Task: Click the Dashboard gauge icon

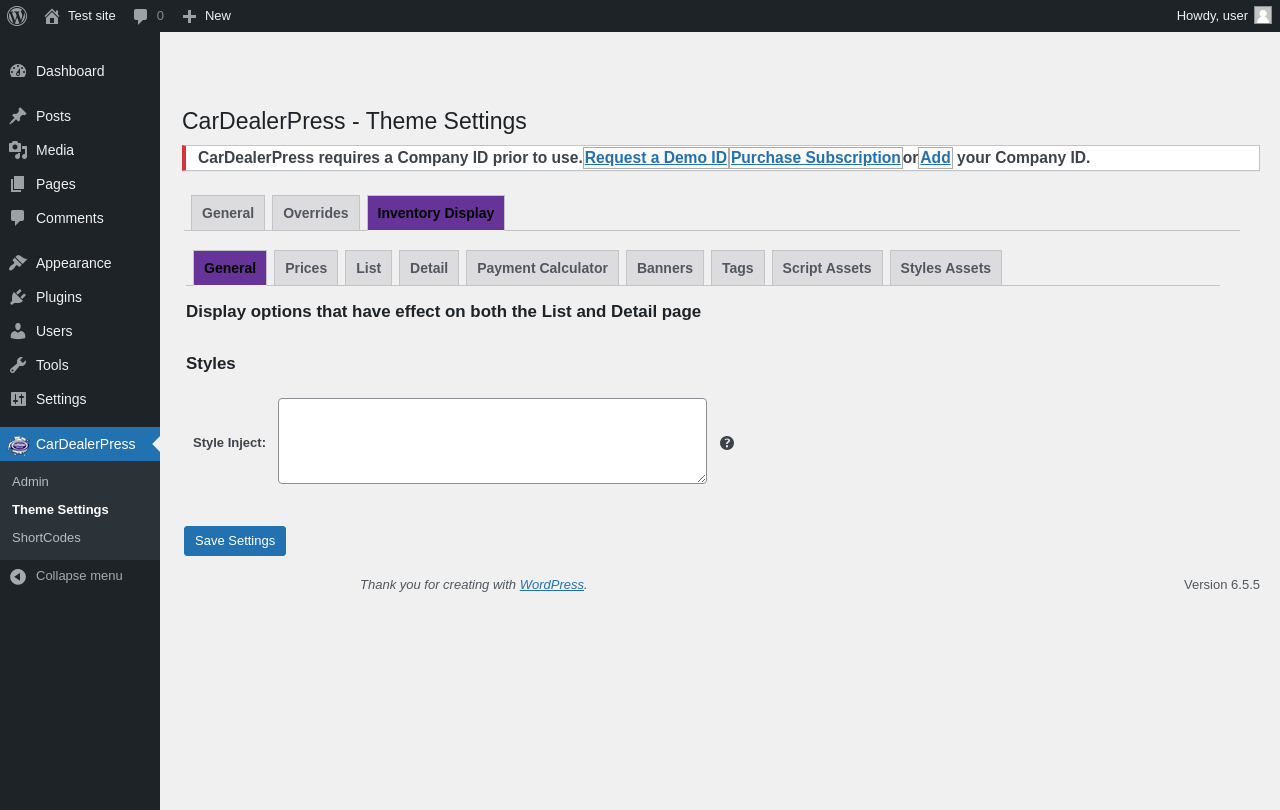Action: 18,71
